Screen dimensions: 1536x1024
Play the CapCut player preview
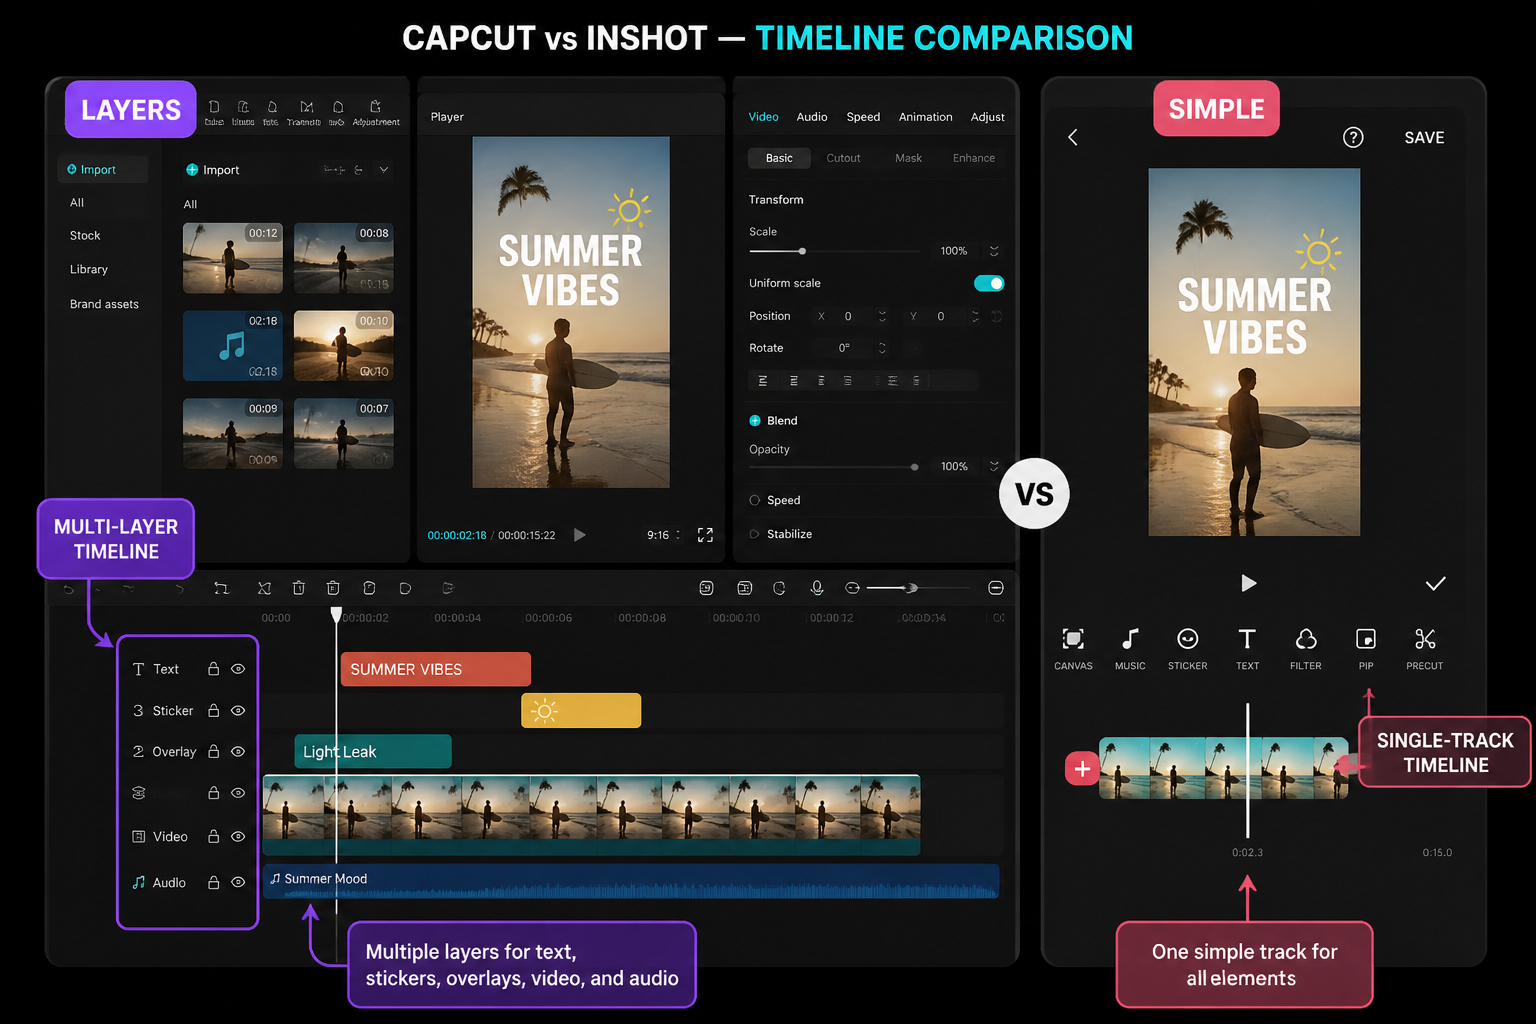coord(579,535)
